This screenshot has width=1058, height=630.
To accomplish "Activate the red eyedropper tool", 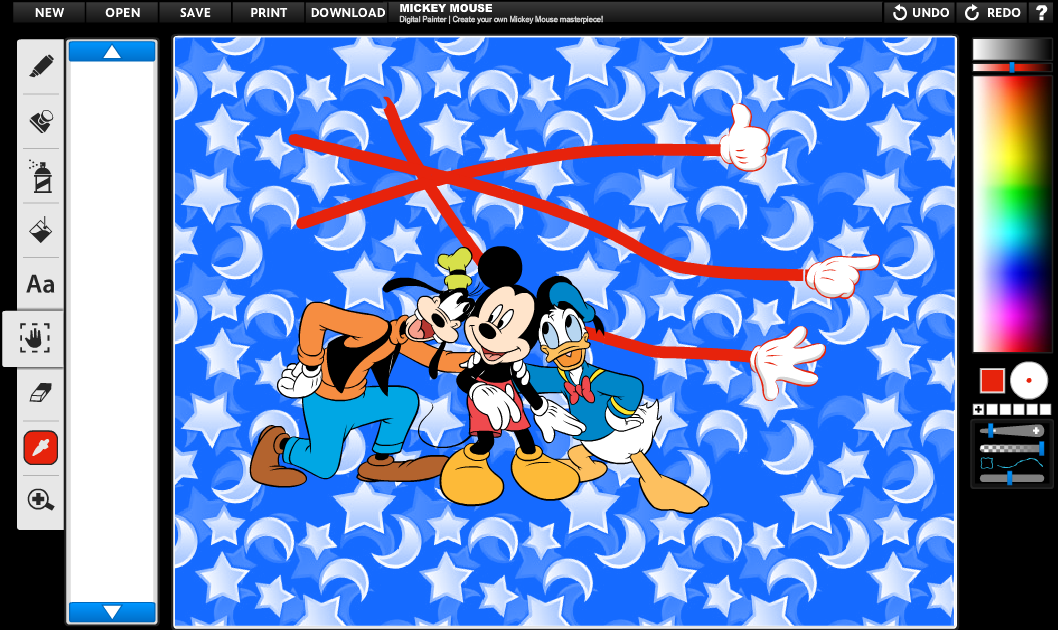I will 40,447.
